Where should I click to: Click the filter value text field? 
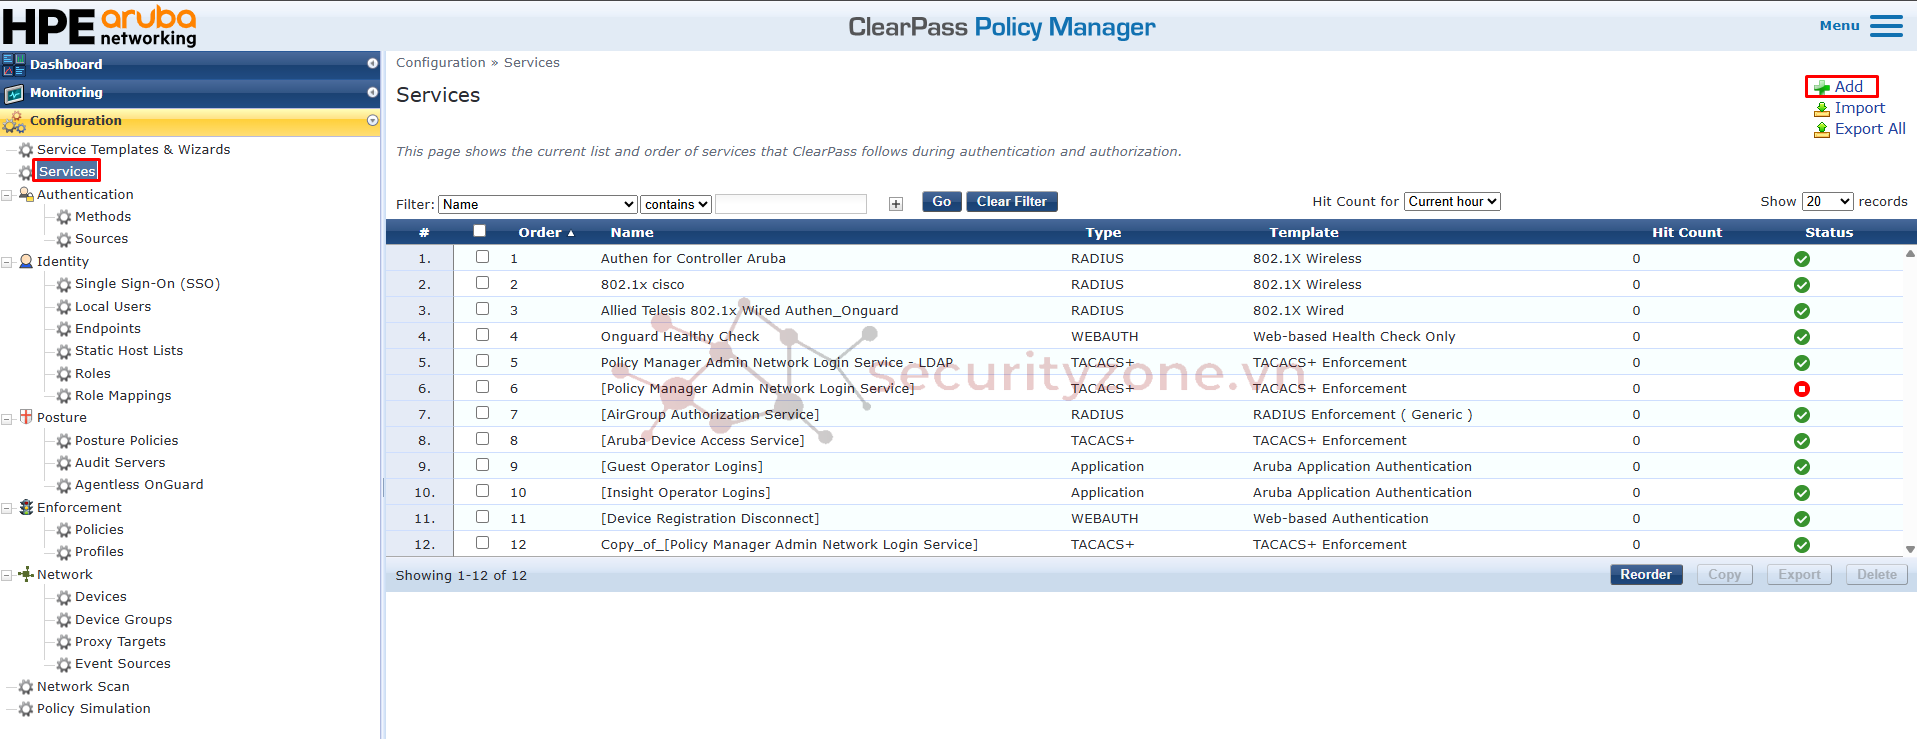(791, 204)
